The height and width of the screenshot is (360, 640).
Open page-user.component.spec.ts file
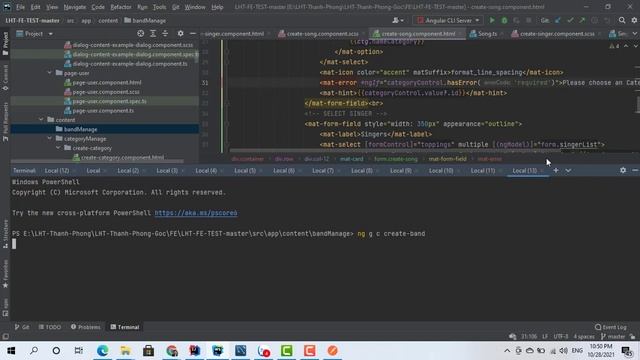click(x=109, y=101)
